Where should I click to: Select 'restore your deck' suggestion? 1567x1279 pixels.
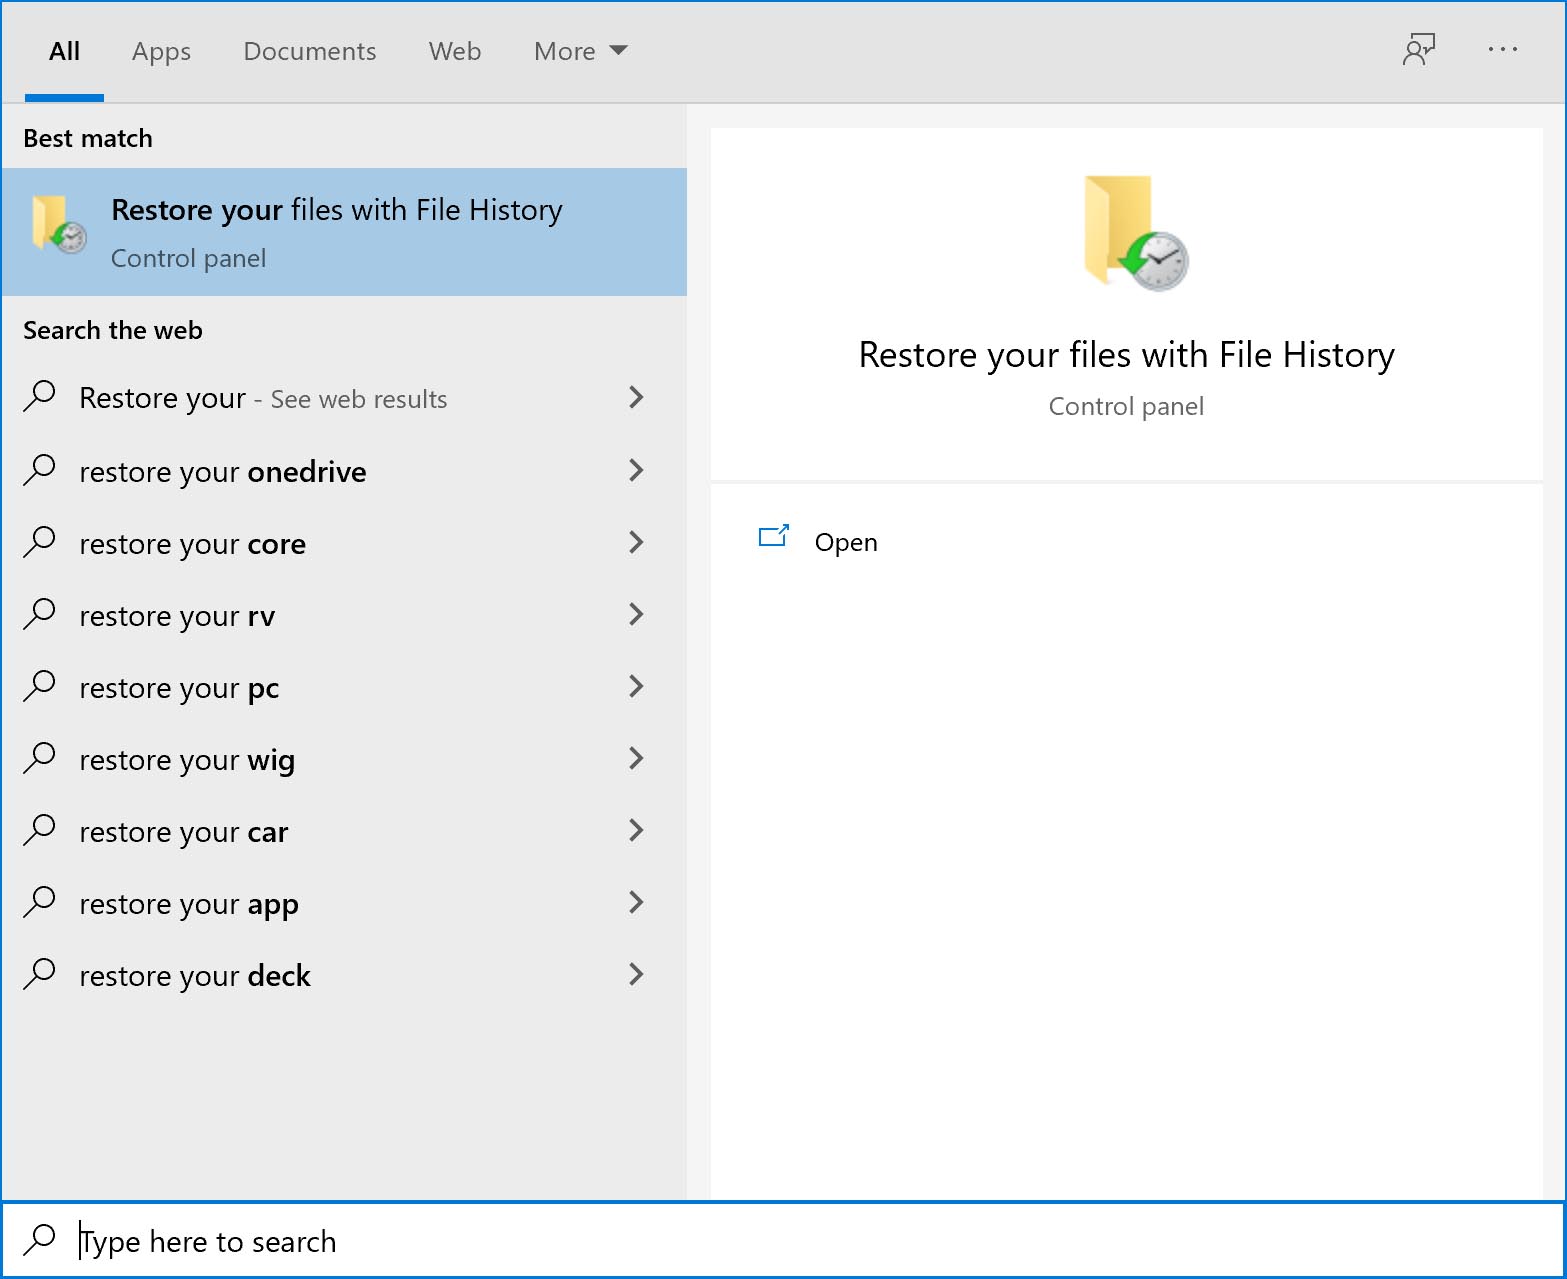[344, 975]
